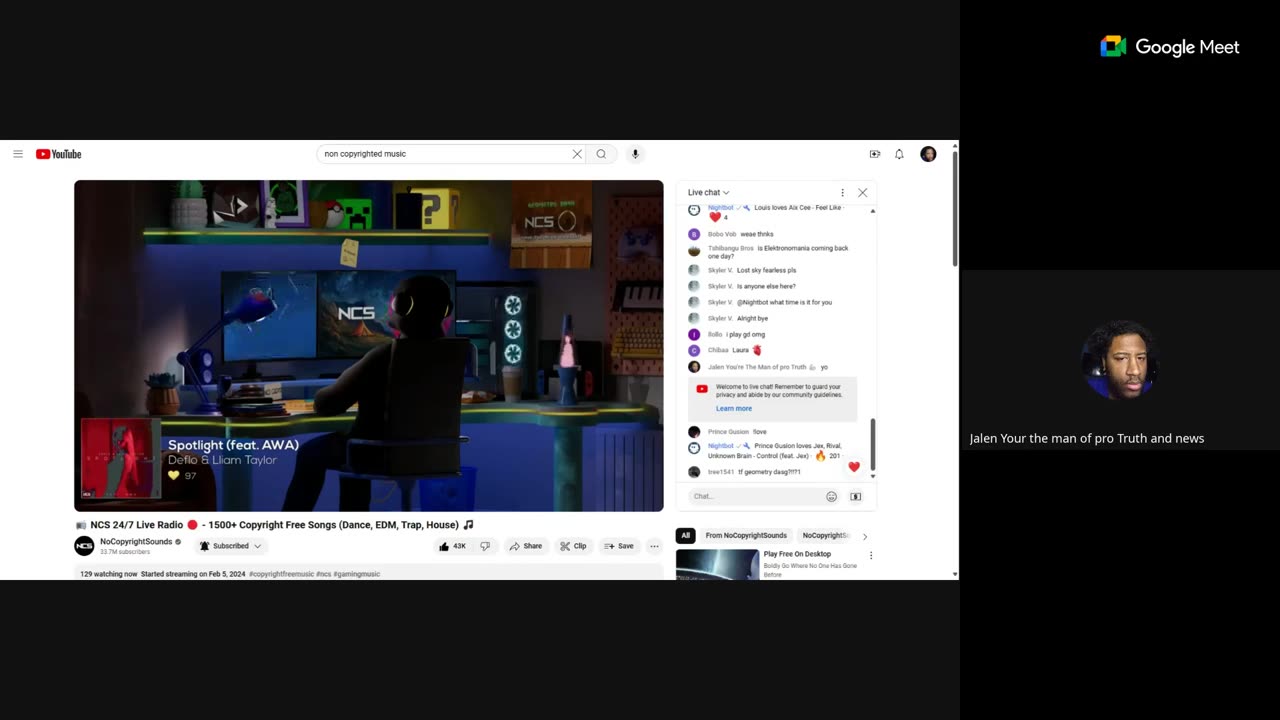Click the page vertical scrollbar thumb
The image size is (1280, 720).
click(x=955, y=207)
